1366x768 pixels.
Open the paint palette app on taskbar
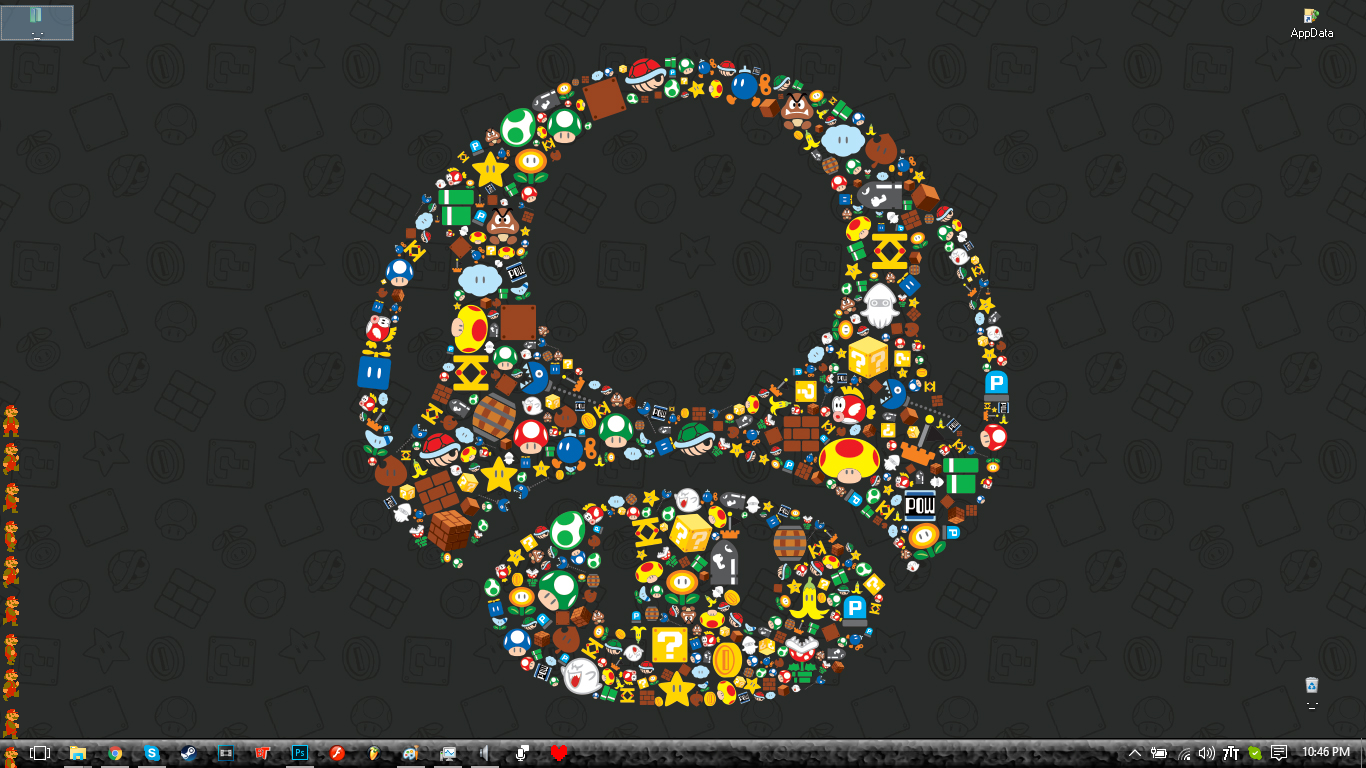(410, 753)
